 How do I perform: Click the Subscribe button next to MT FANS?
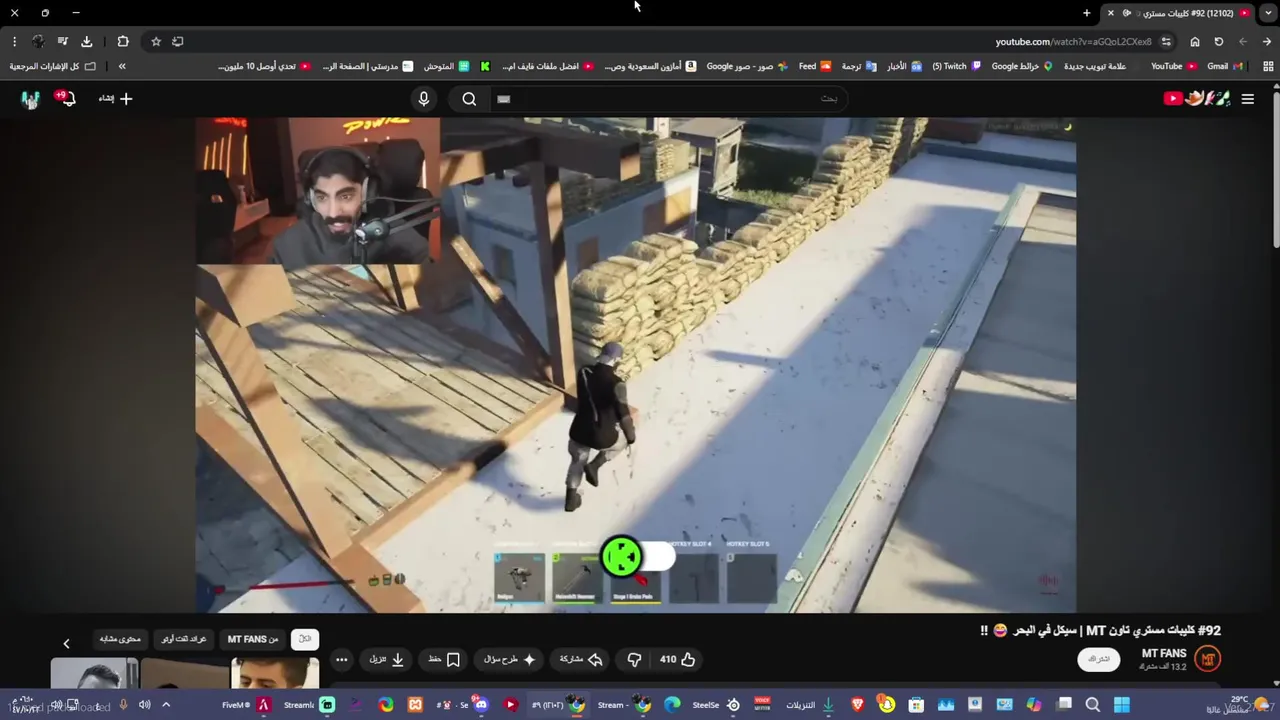pos(1099,659)
